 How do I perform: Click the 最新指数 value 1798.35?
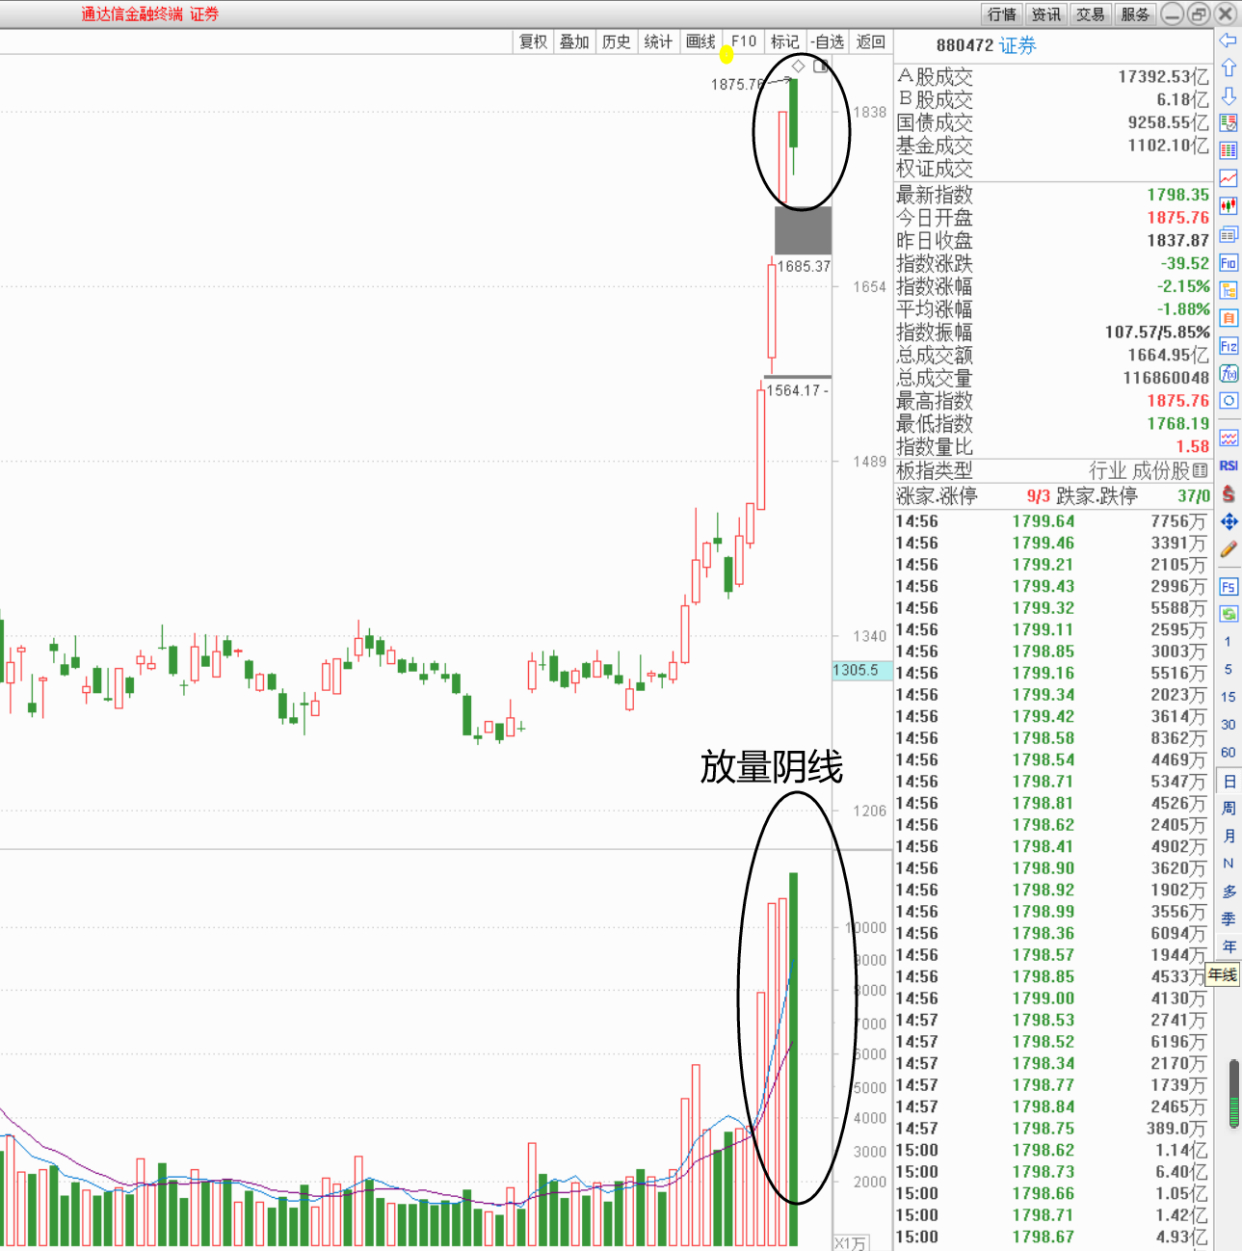[x=1177, y=195]
